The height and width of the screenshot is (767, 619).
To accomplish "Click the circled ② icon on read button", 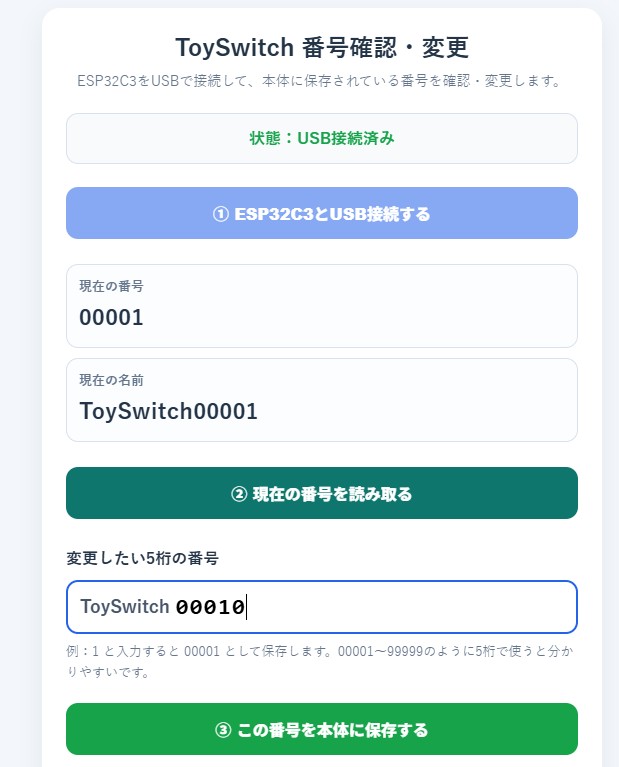I will coord(239,494).
